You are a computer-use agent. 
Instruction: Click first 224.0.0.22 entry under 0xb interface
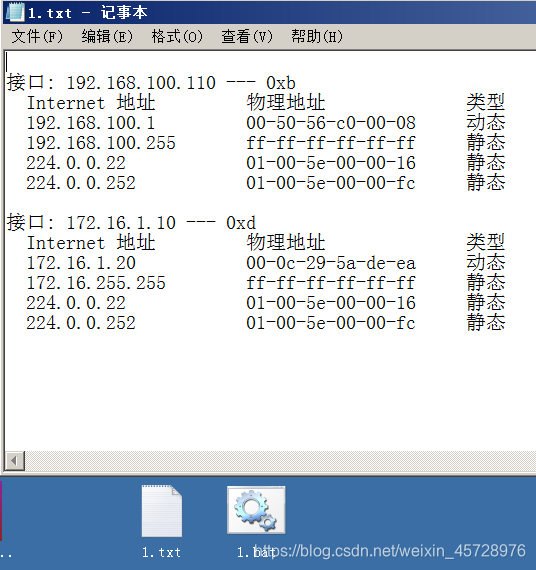click(x=76, y=163)
